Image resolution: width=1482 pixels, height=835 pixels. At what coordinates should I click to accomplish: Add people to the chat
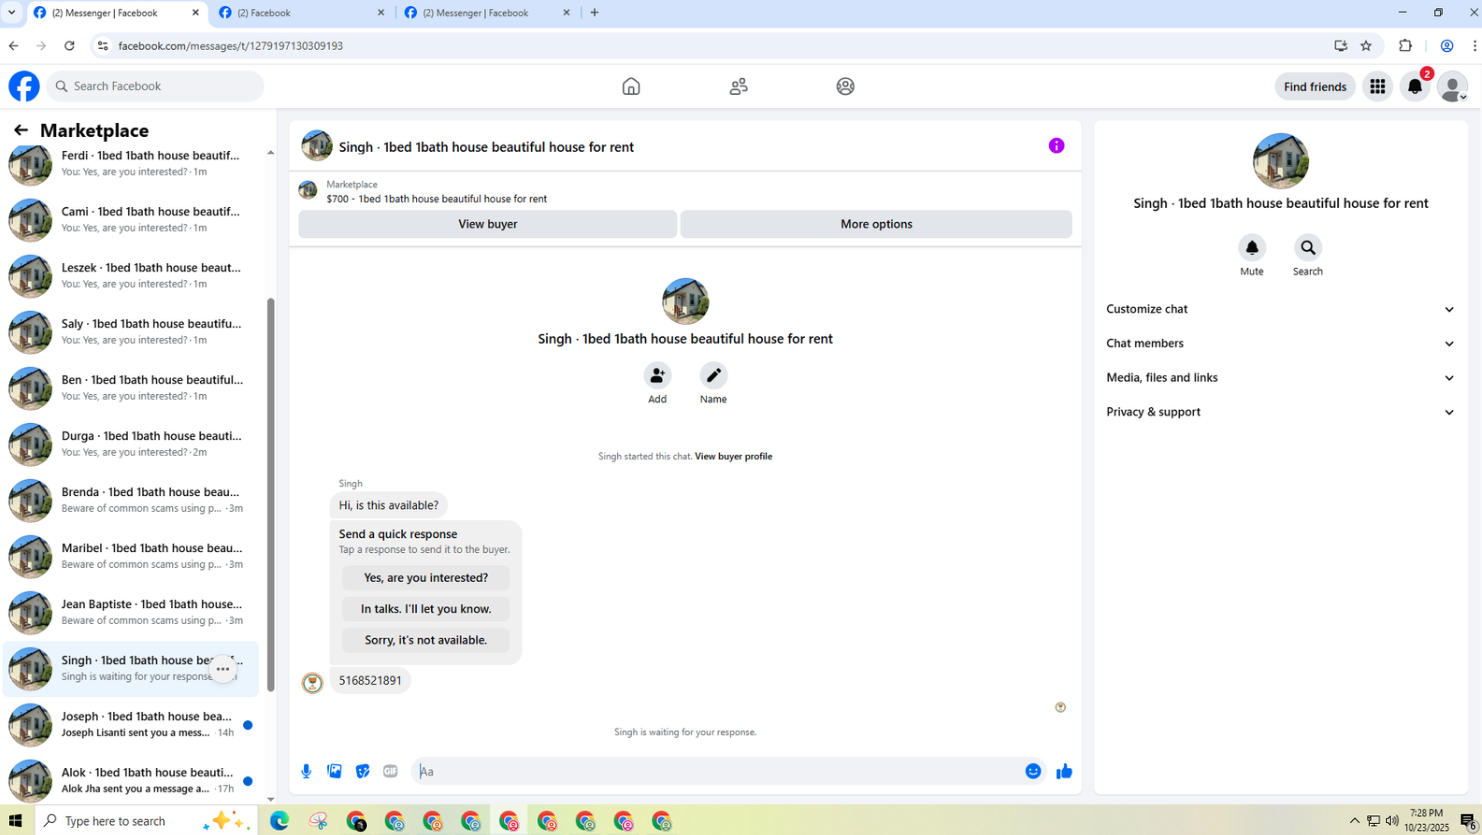[x=657, y=375]
